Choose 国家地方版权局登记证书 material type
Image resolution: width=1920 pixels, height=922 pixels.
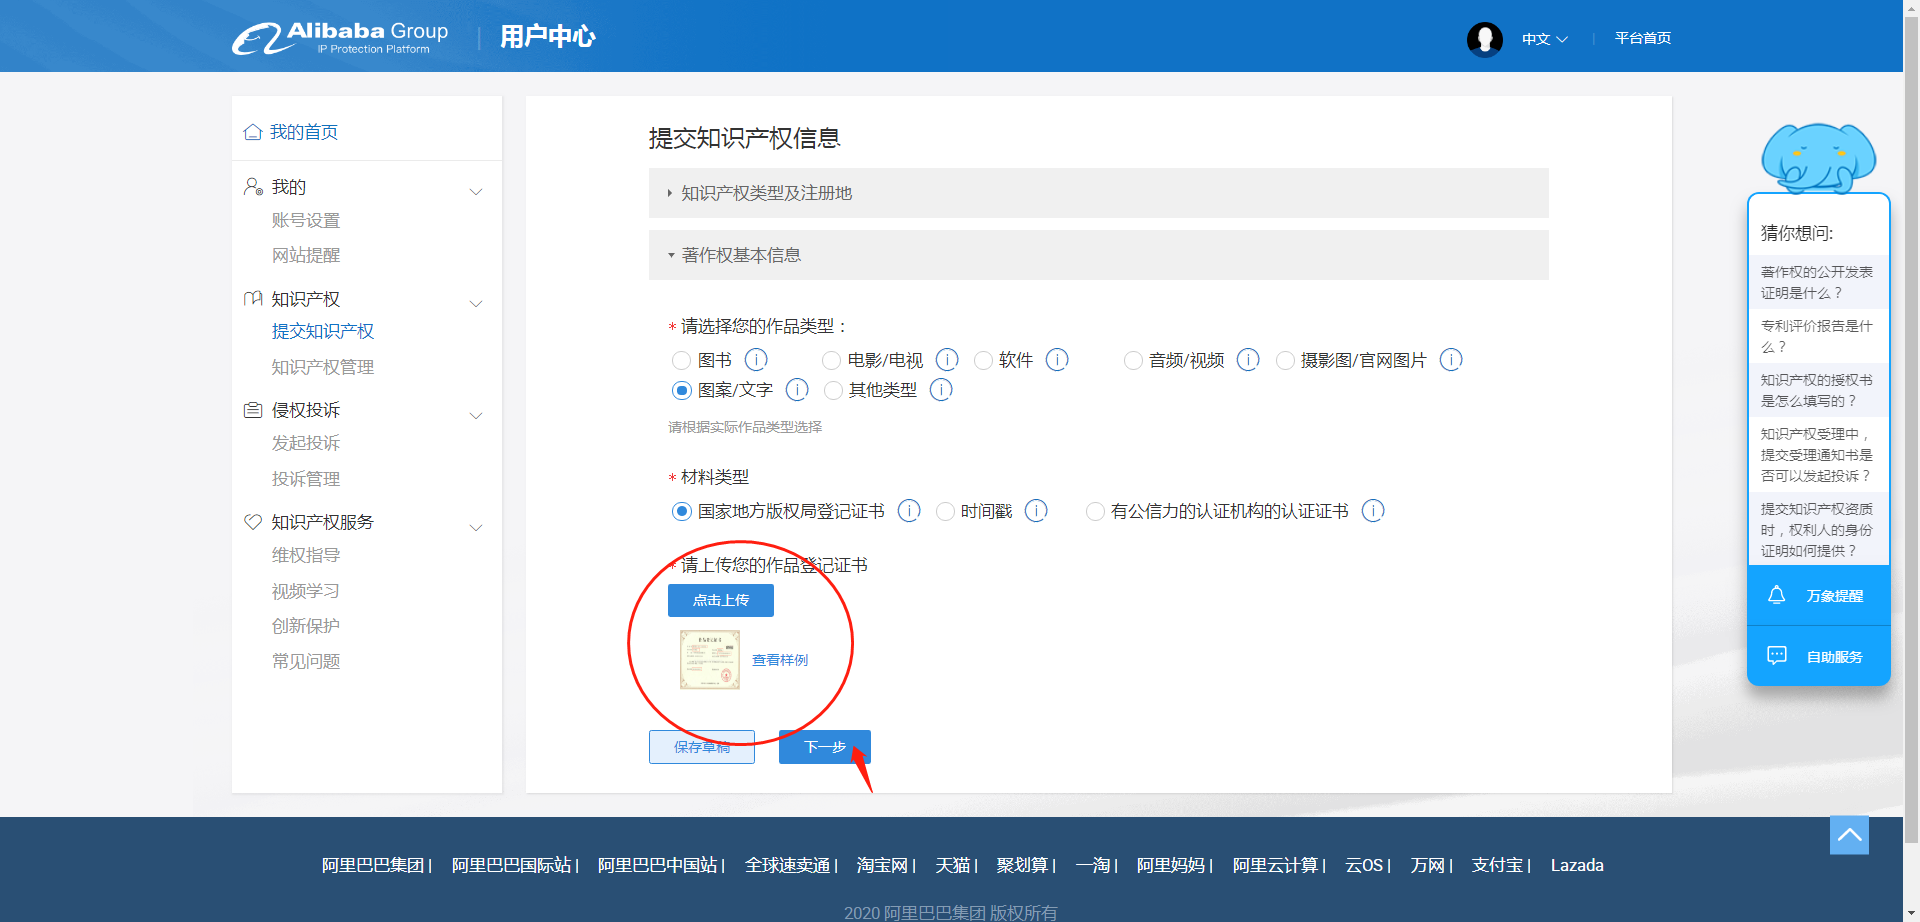(682, 511)
